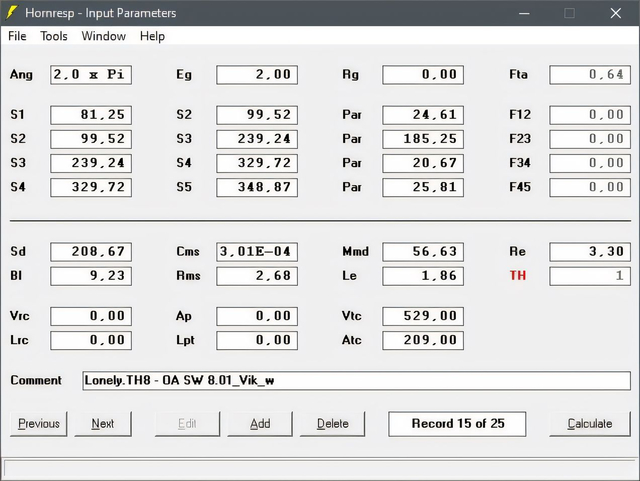
Task: Select the S4 field in the third horn row
Action: pyautogui.click(x=257, y=163)
